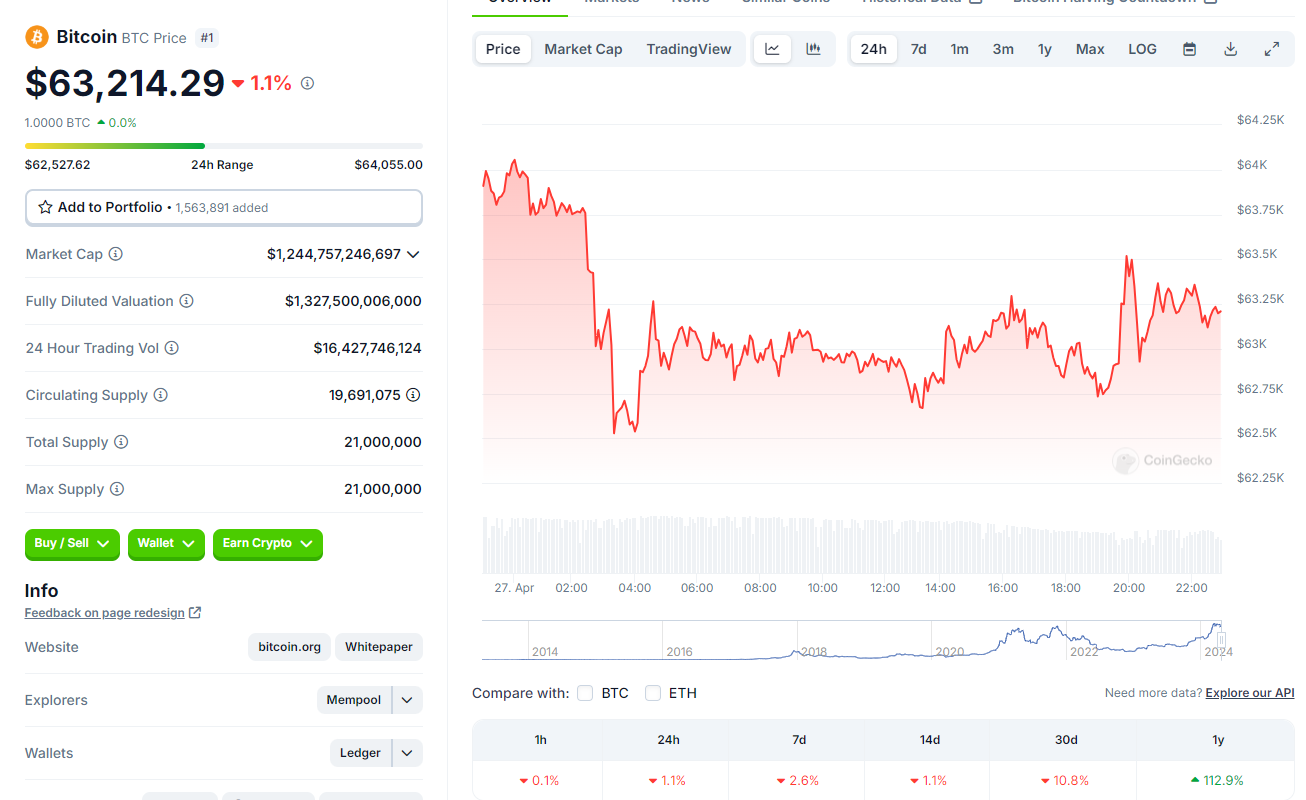The image size is (1306, 800).
Task: Expand the Mempool explorers dropdown arrow
Action: point(407,700)
